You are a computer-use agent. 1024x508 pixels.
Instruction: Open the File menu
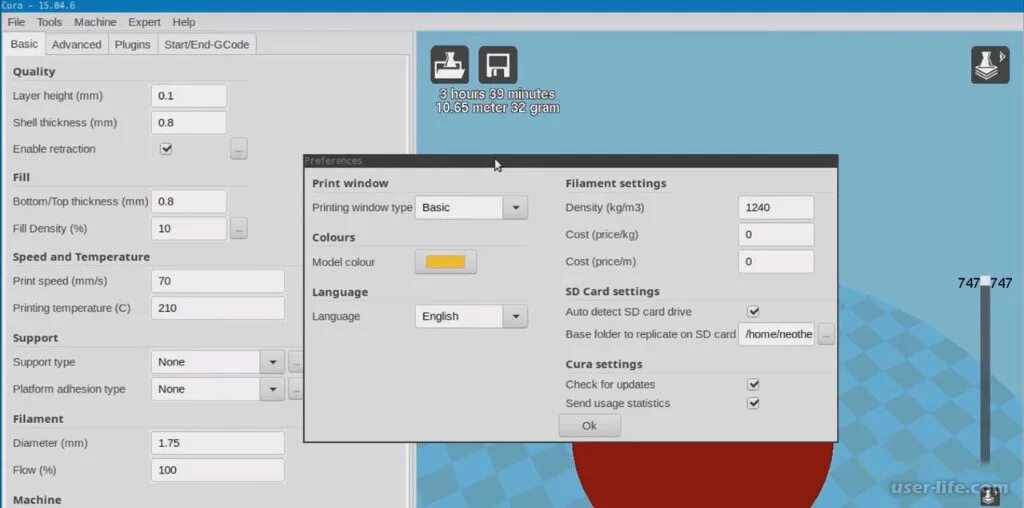[16, 22]
